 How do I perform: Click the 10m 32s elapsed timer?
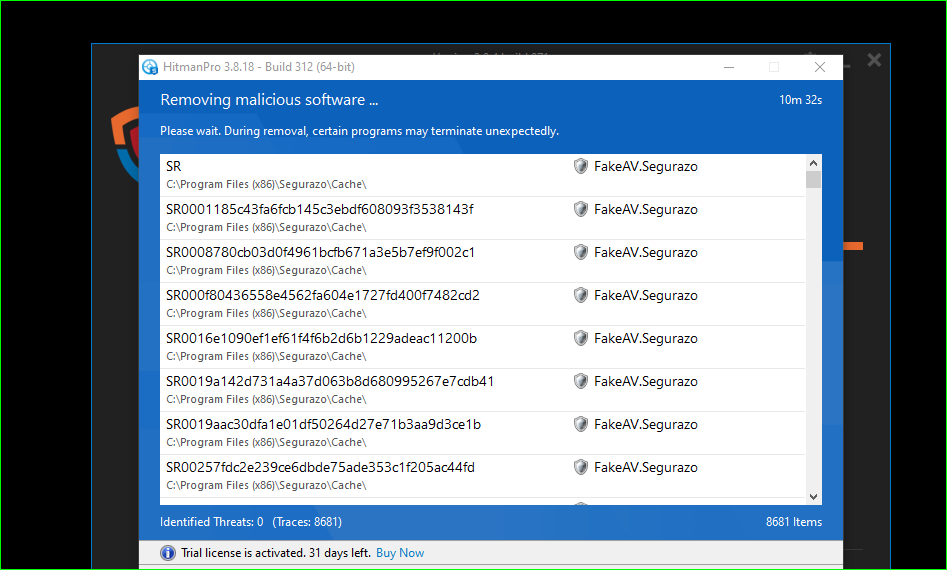(800, 100)
